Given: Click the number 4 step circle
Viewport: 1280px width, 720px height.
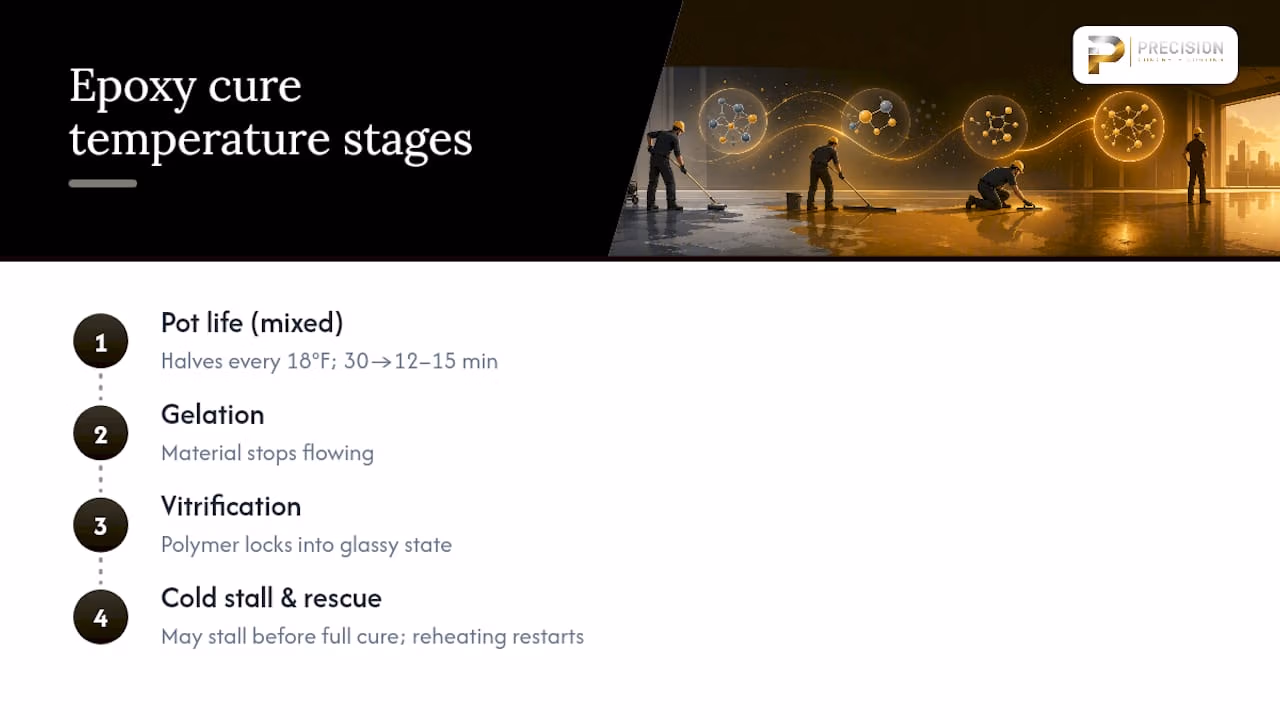Looking at the screenshot, I should click(101, 618).
